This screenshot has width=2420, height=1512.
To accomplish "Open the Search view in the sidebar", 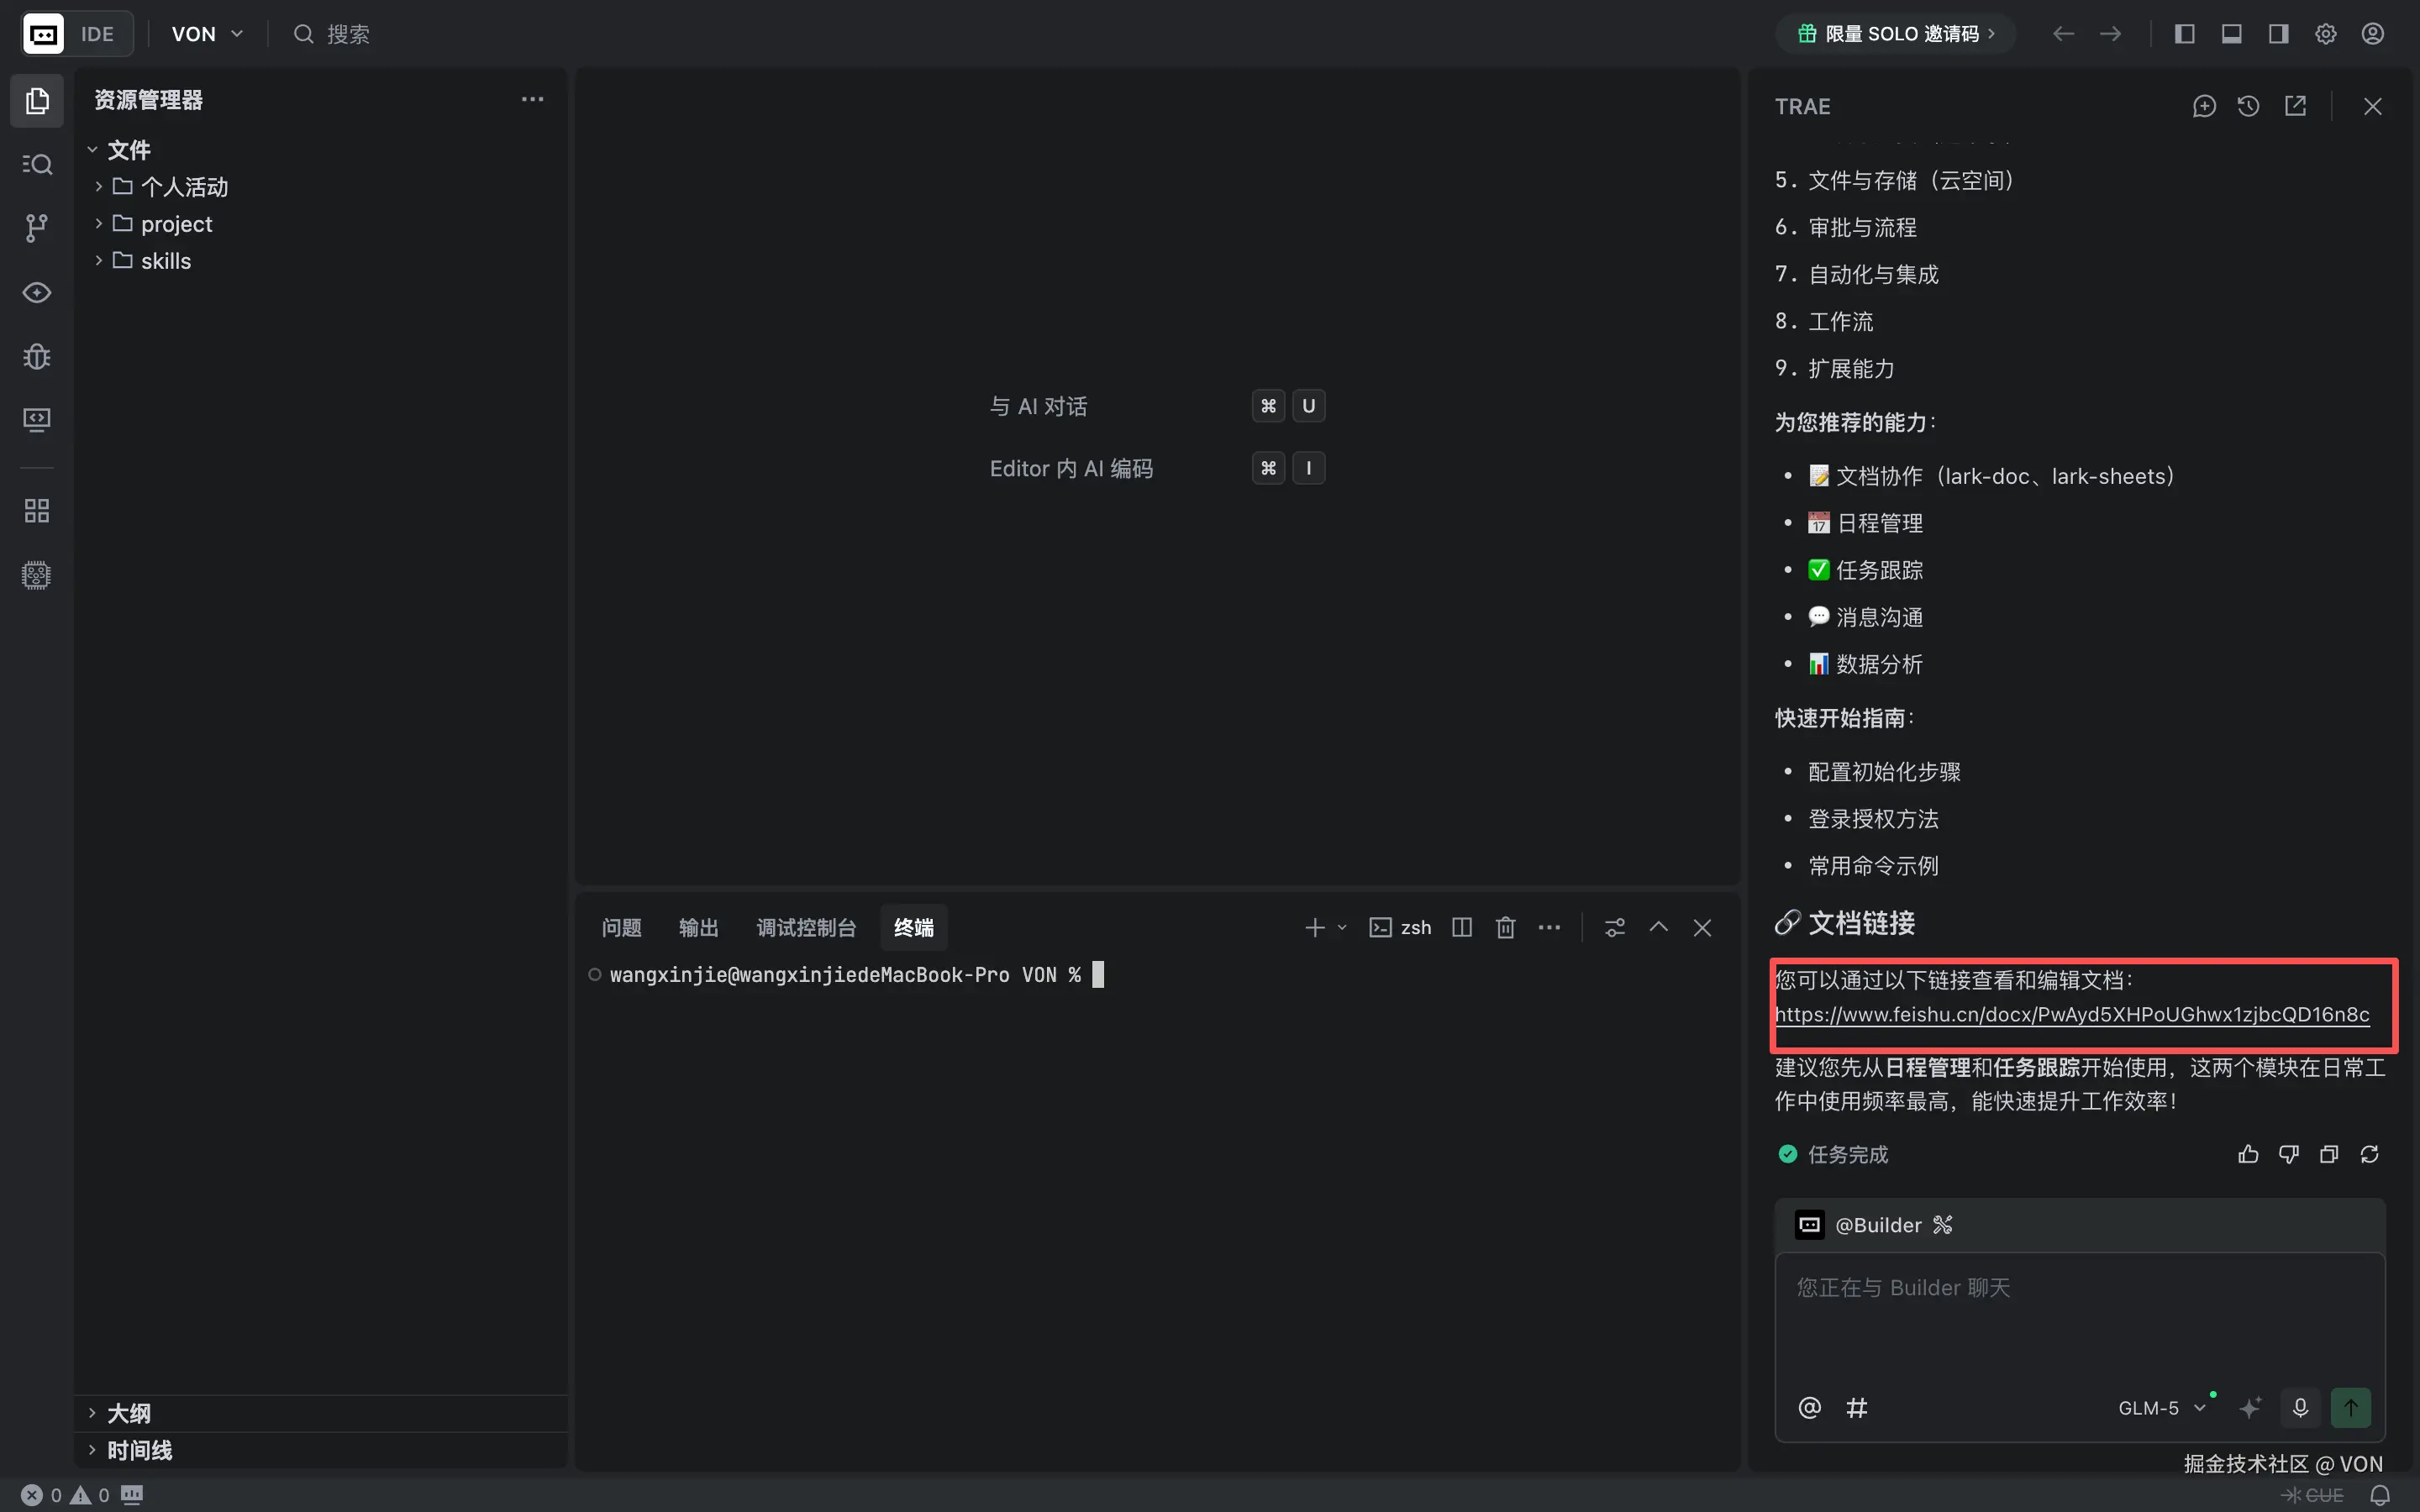I will coord(37,164).
